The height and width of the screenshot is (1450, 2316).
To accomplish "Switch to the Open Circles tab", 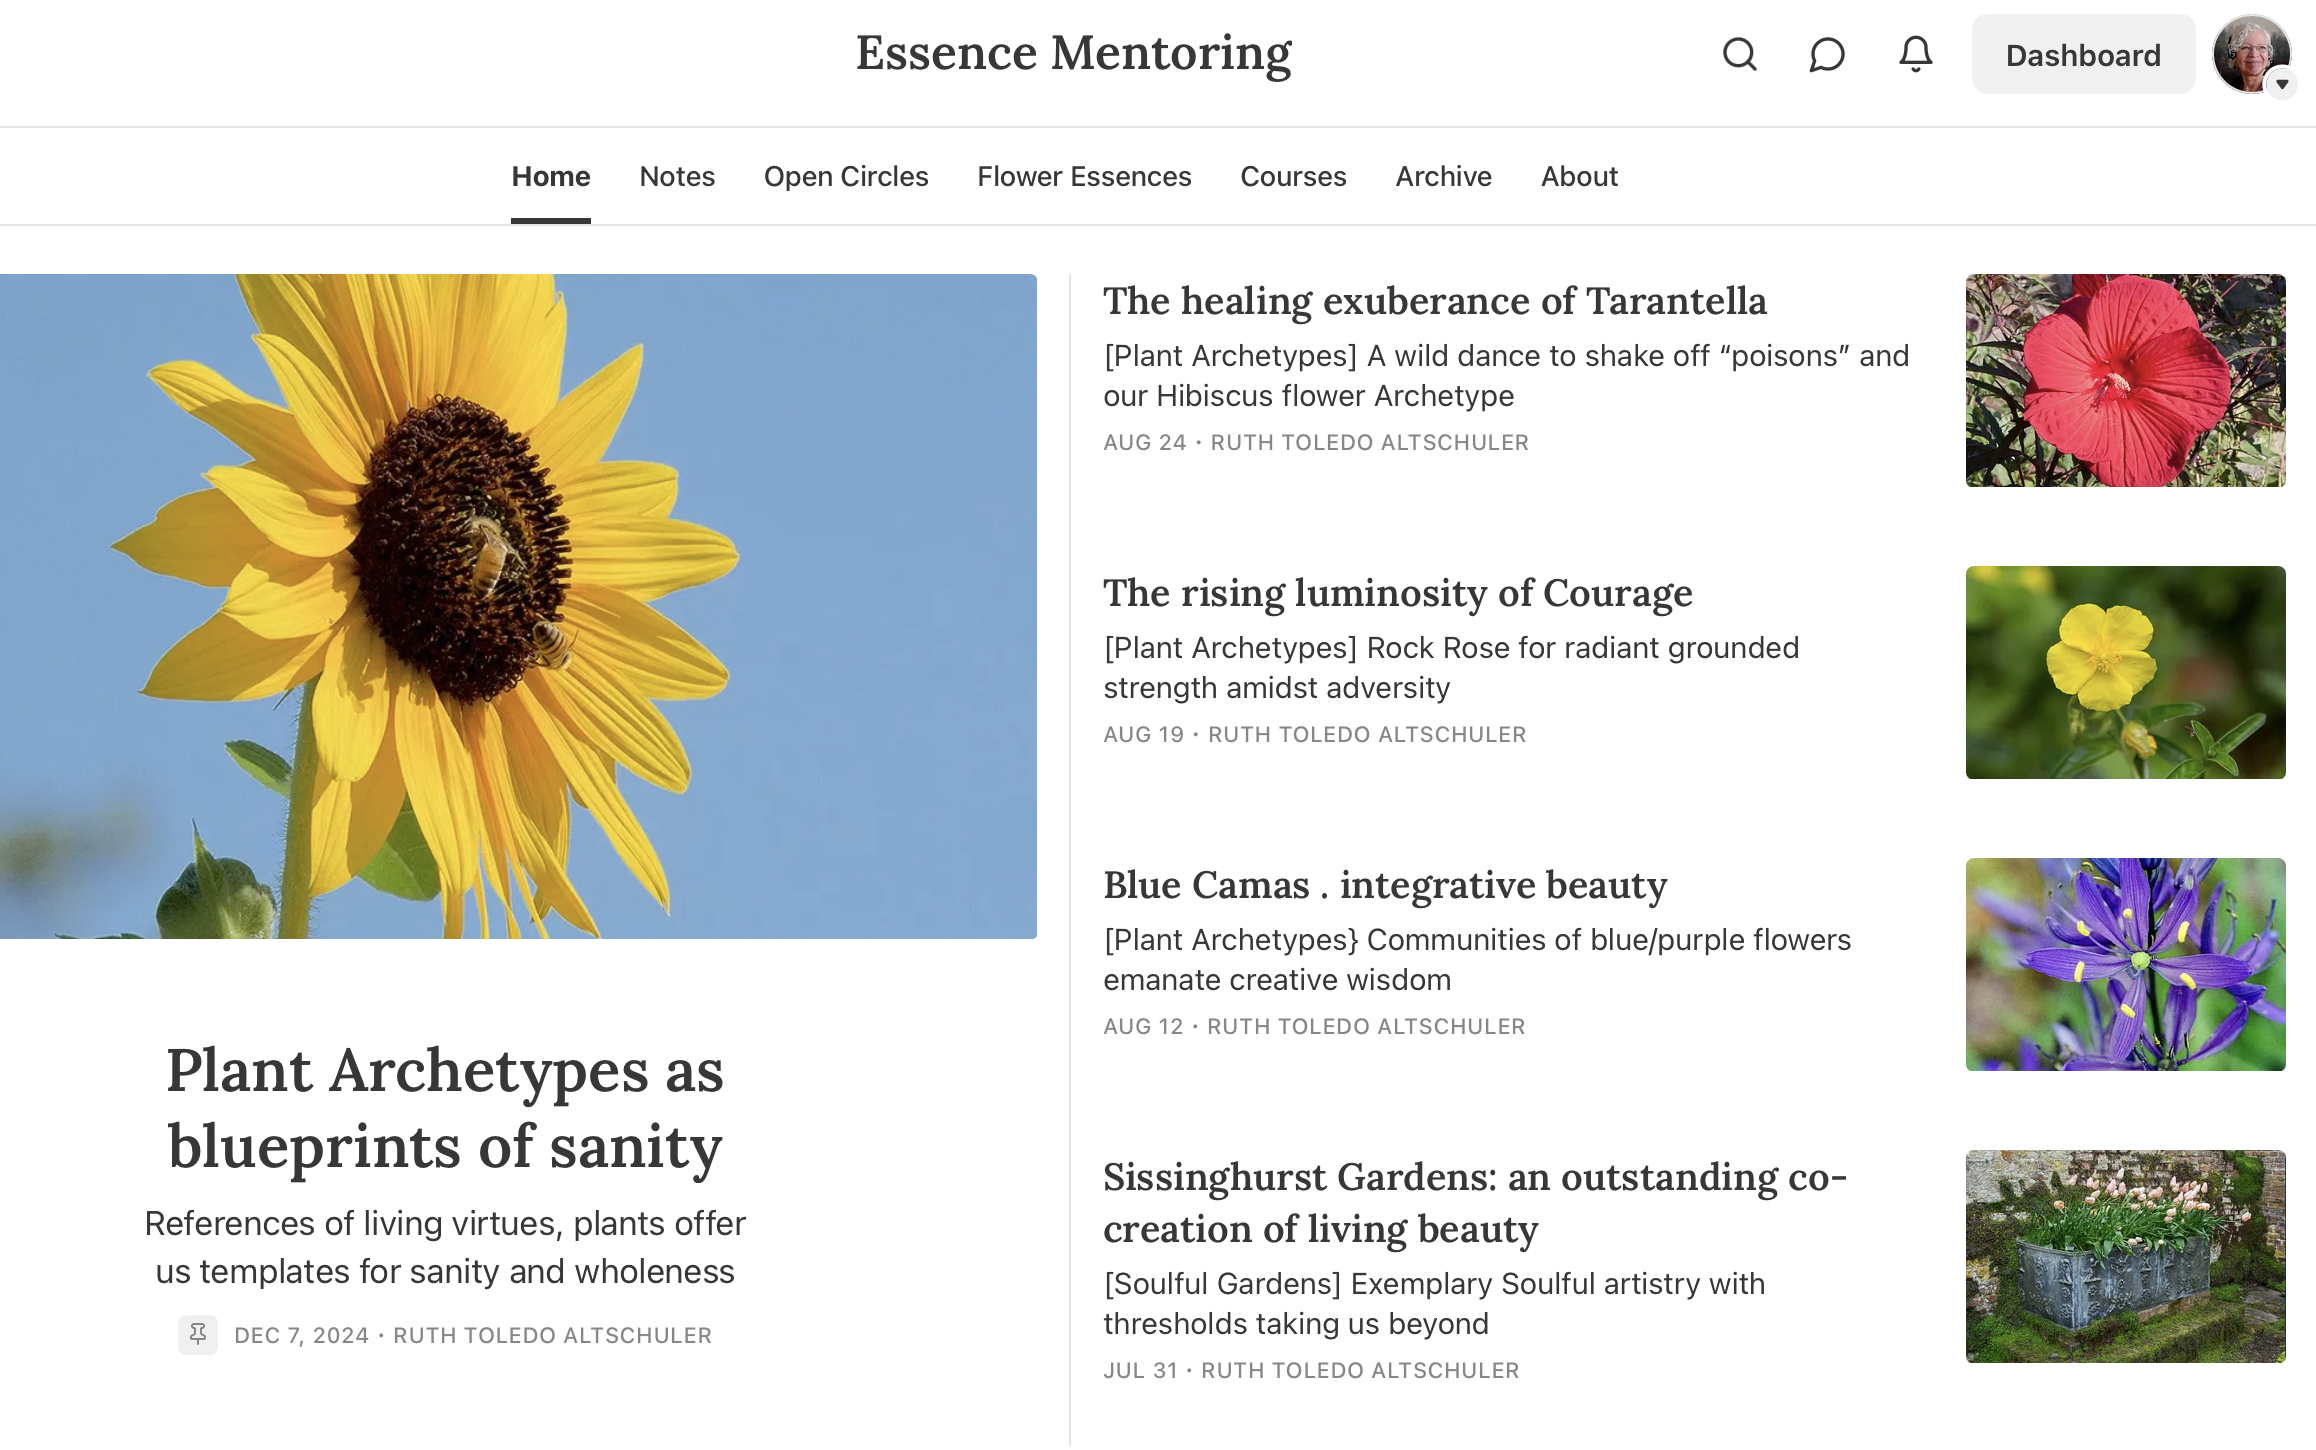I will click(846, 176).
